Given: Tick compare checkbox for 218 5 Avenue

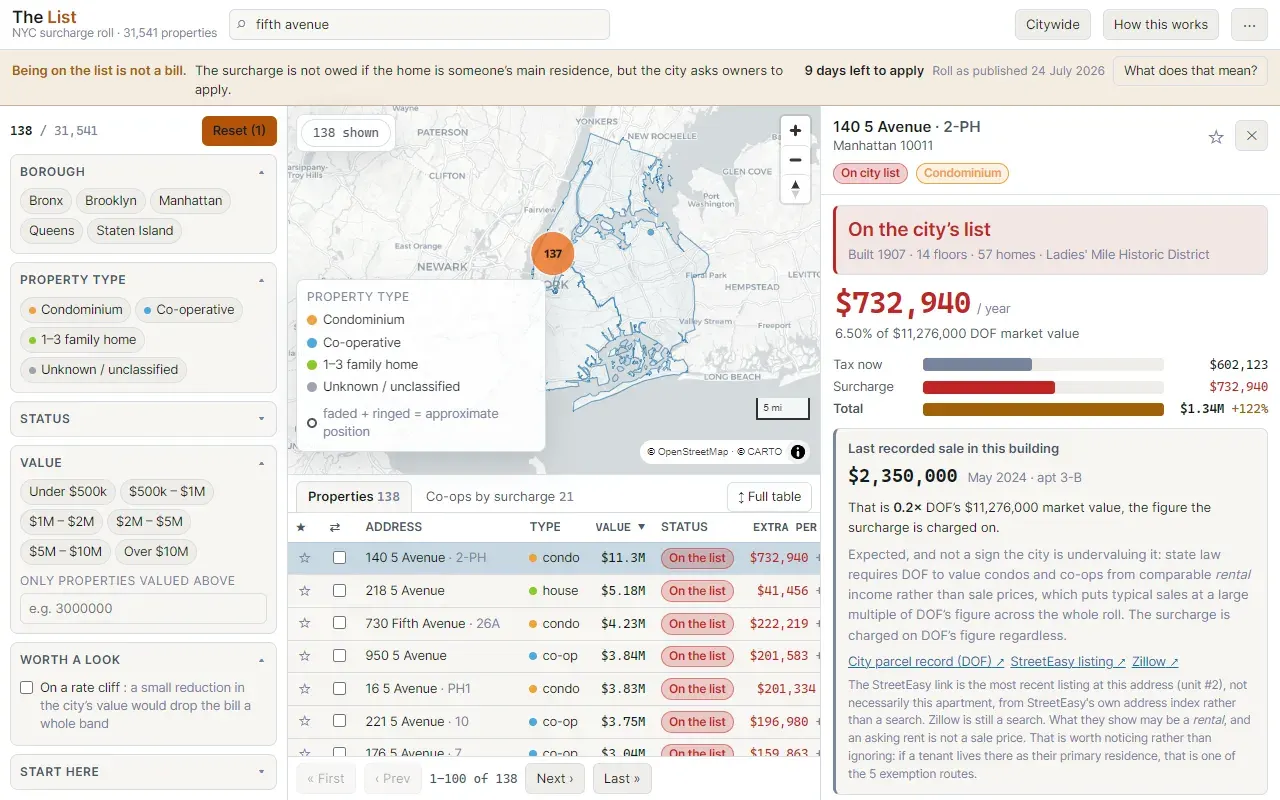Looking at the screenshot, I should click(x=339, y=591).
